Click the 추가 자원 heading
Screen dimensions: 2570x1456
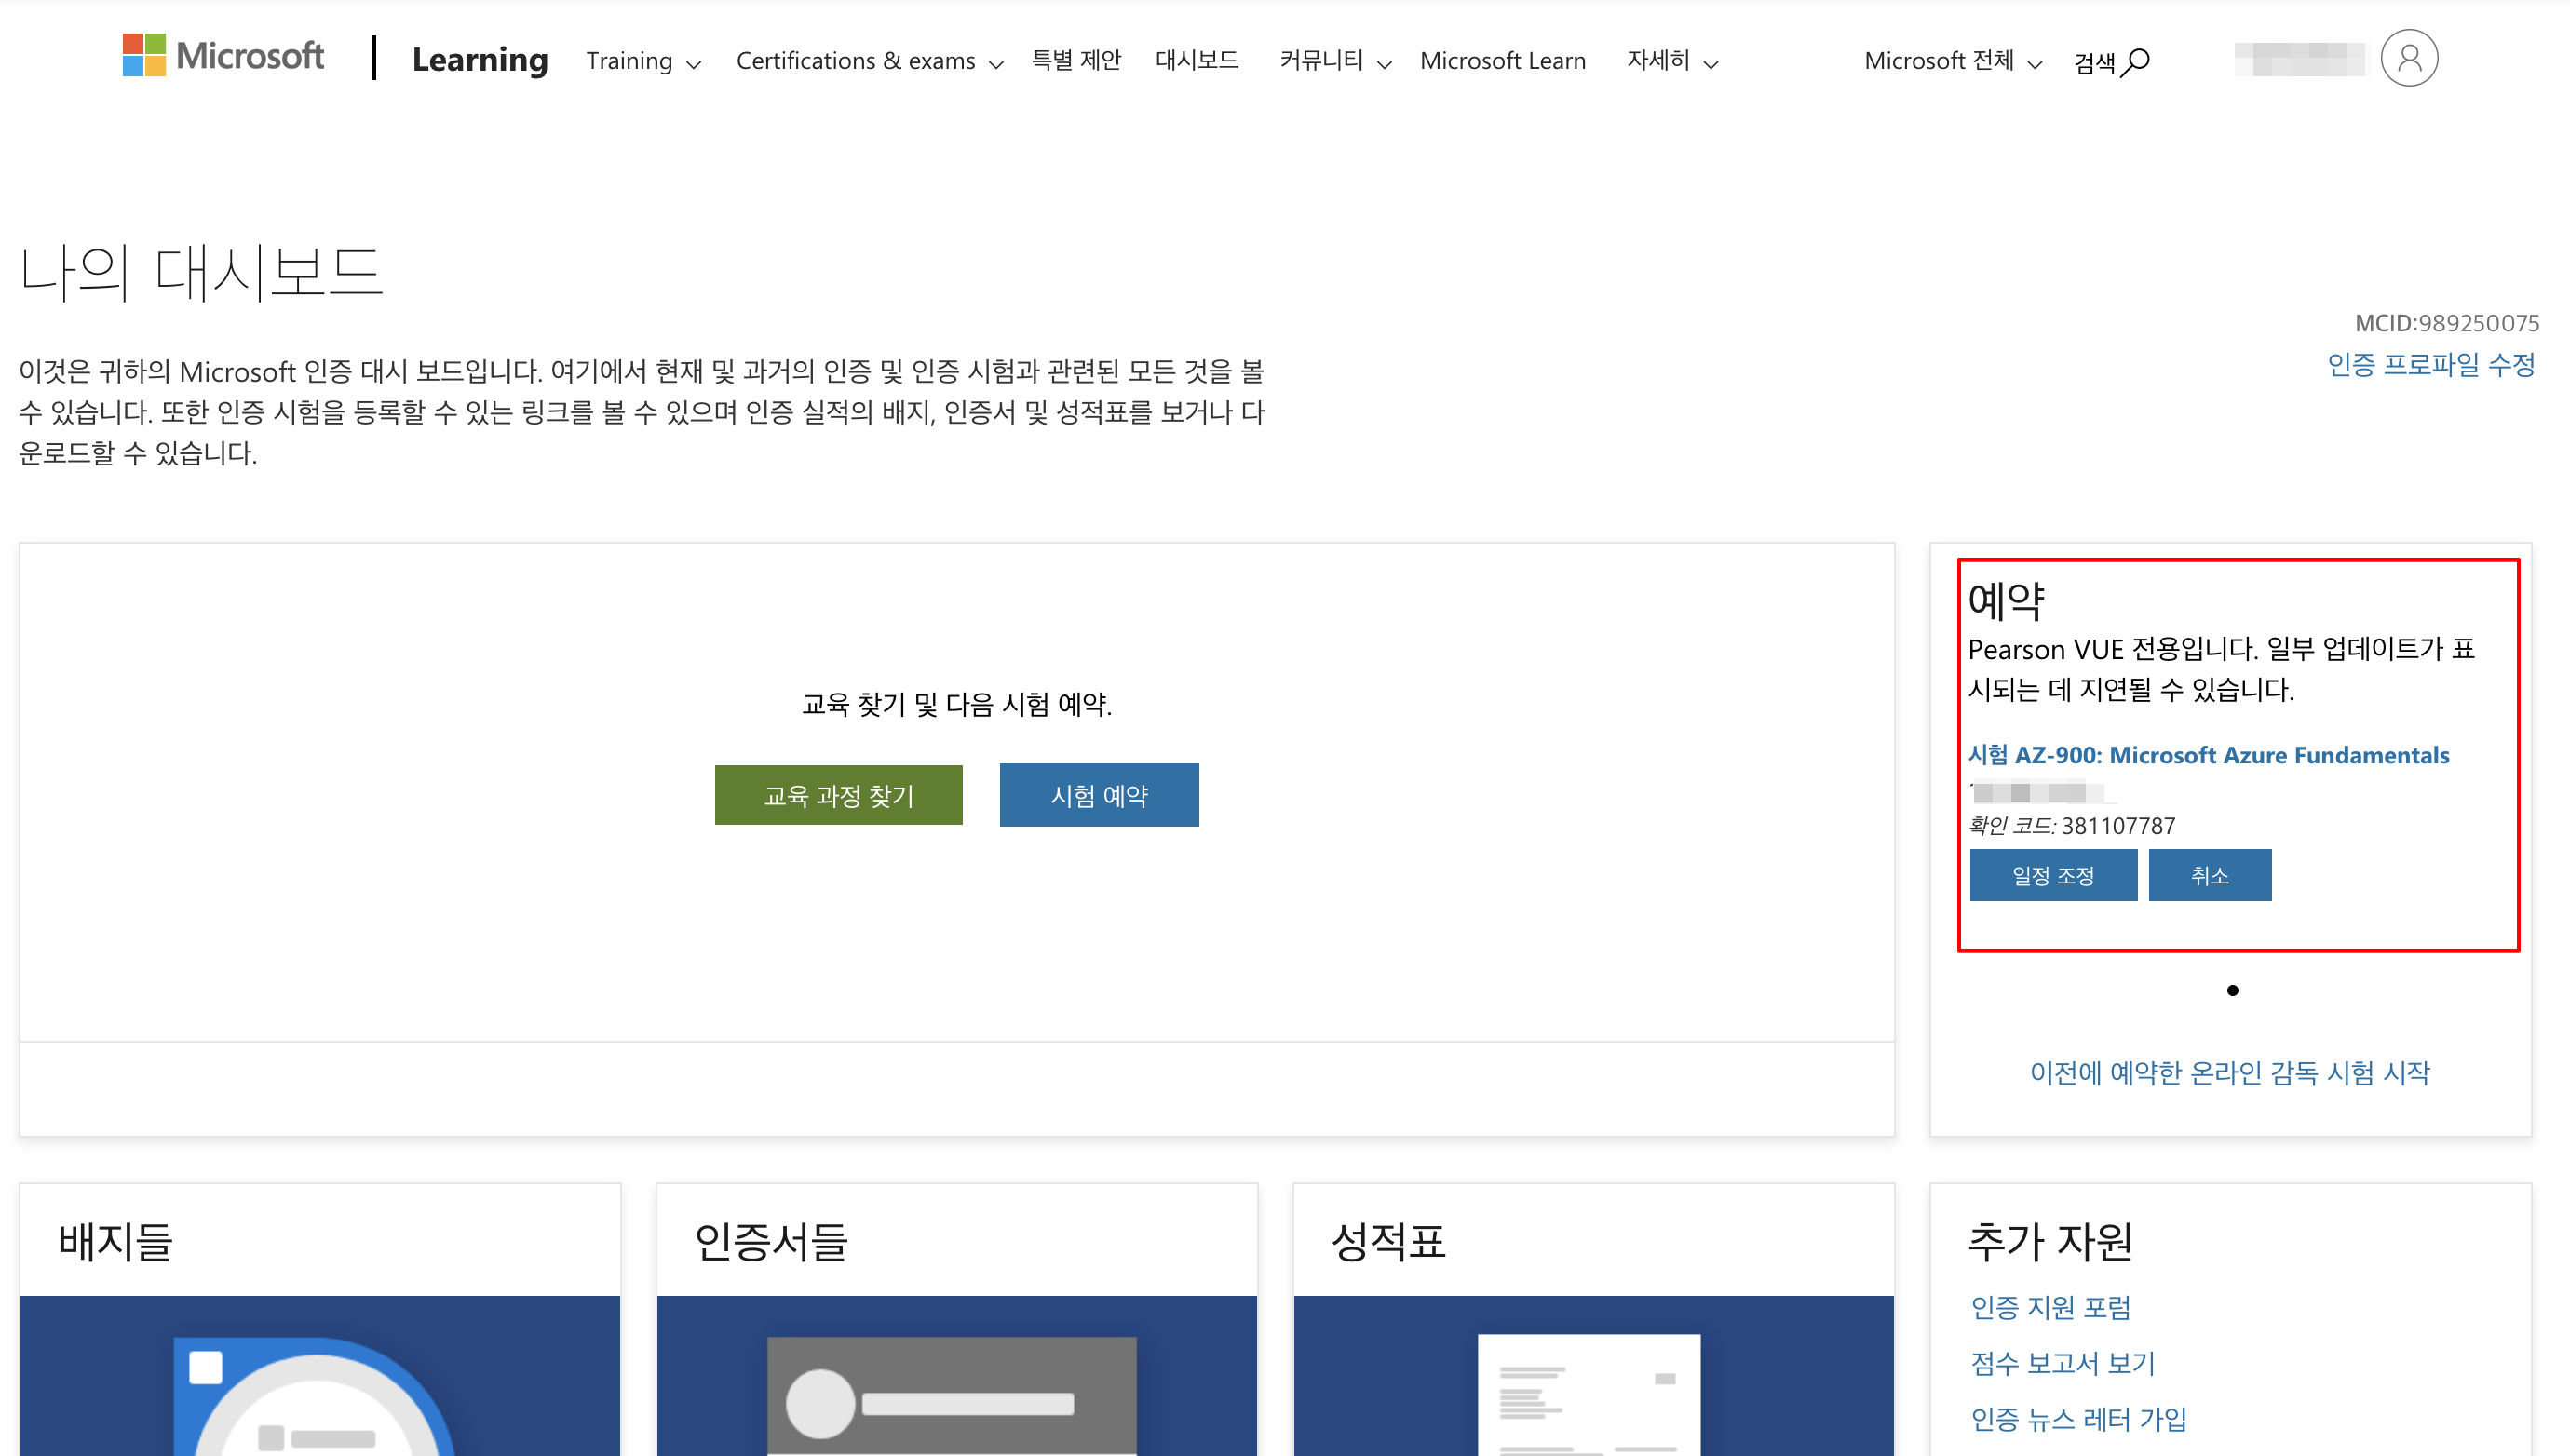pos(2049,1241)
